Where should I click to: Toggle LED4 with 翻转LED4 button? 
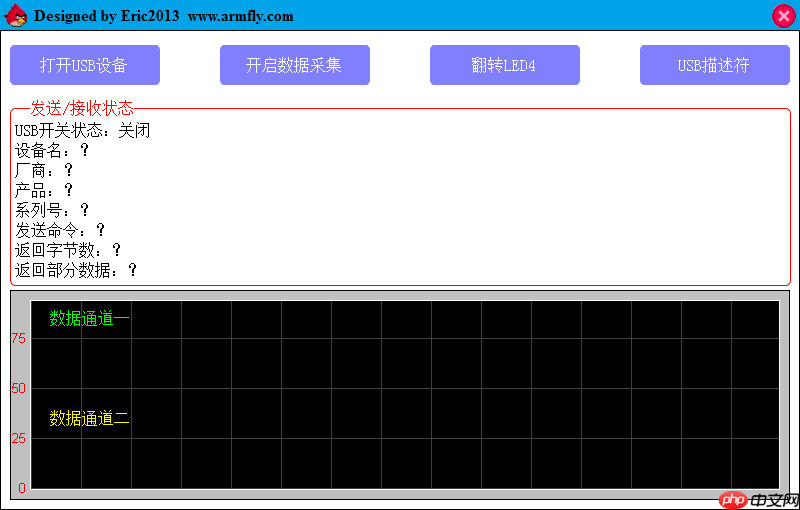505,65
